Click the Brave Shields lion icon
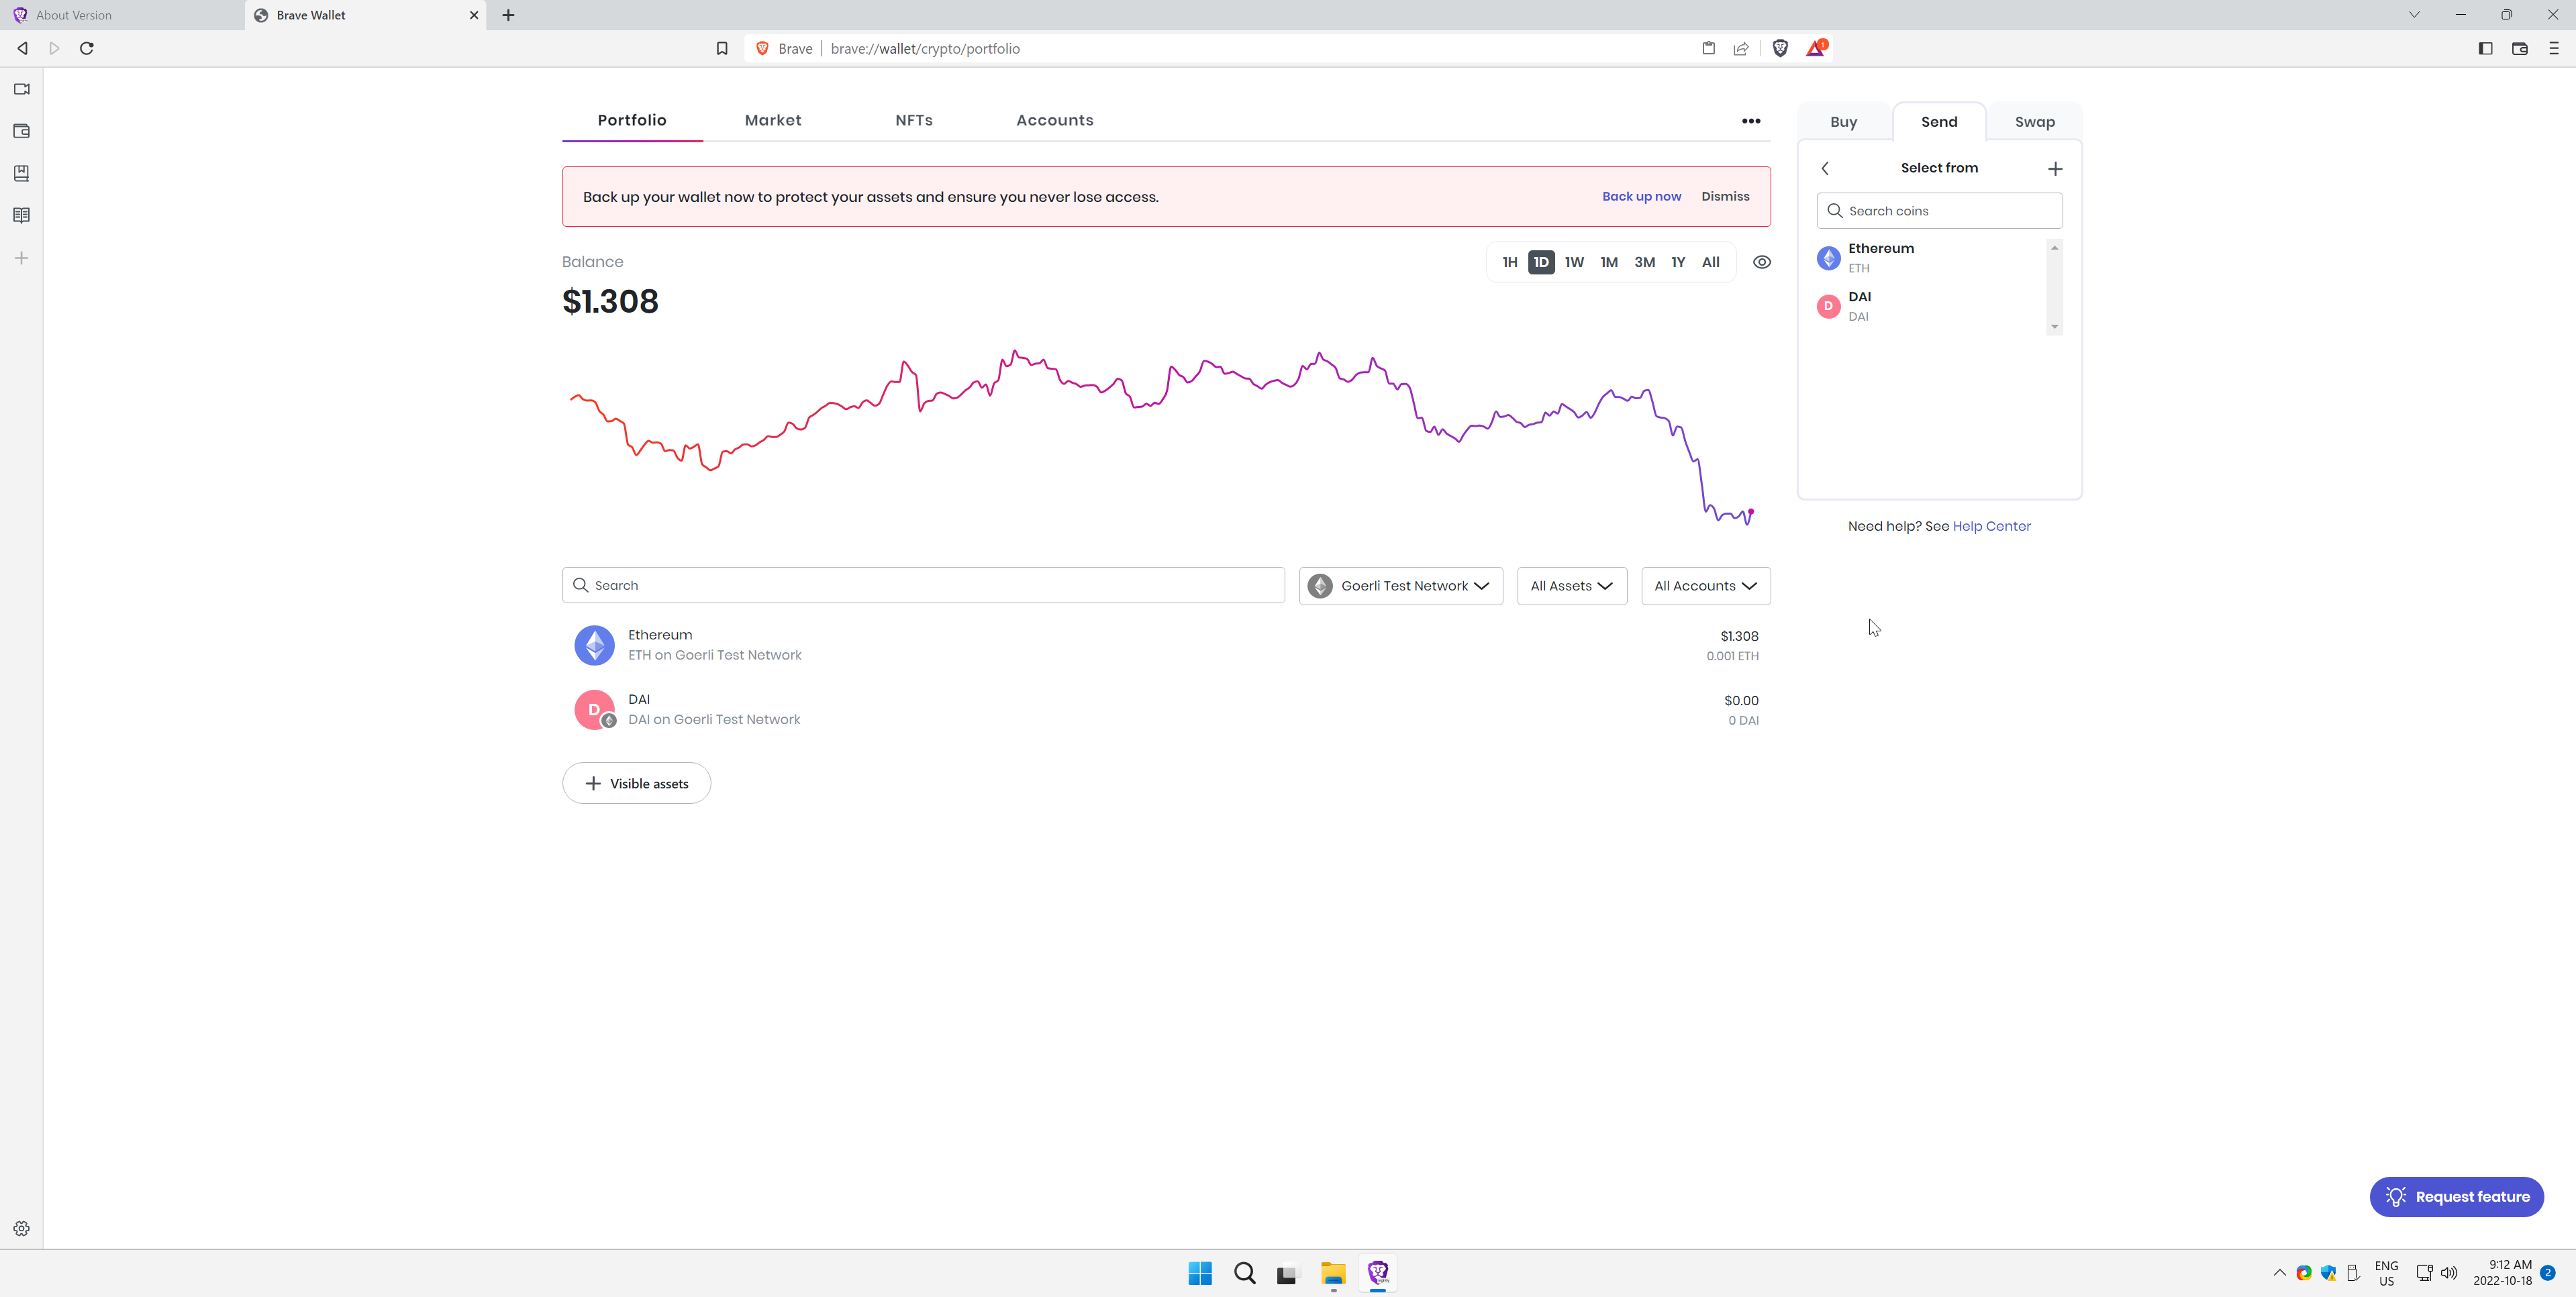The width and height of the screenshot is (2576, 1297). click(1780, 48)
